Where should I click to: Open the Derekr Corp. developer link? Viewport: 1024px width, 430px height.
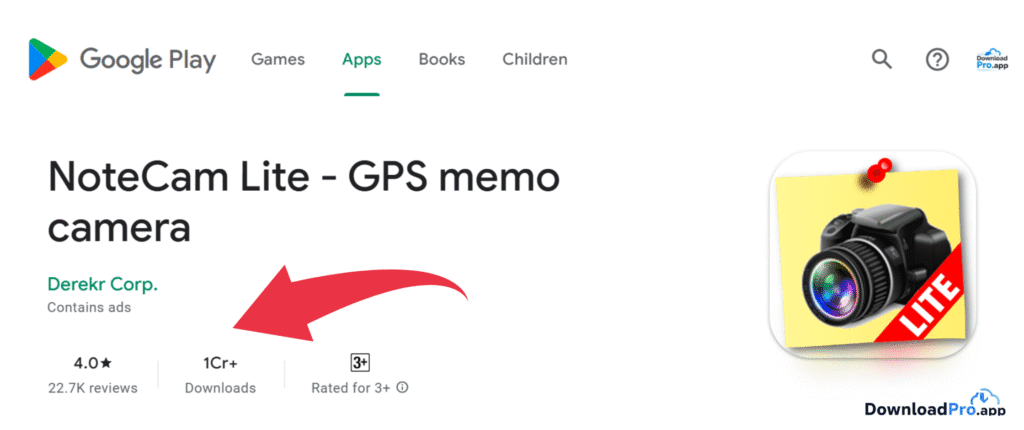coord(103,285)
